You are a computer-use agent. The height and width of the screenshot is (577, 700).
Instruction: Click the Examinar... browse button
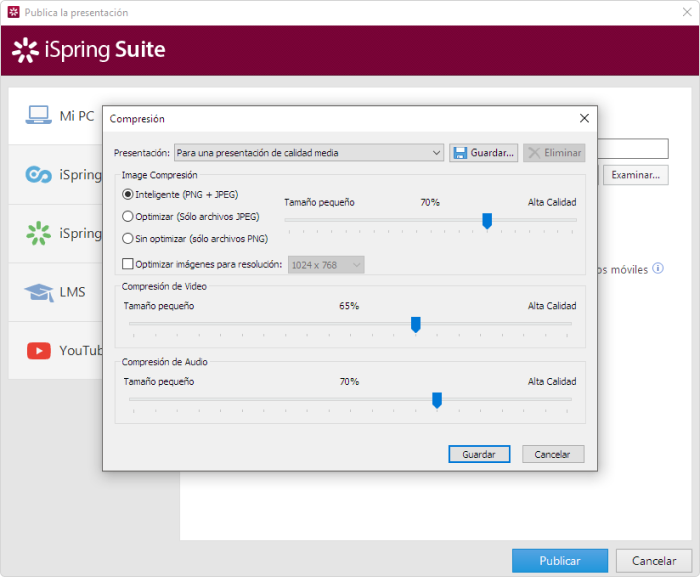635,175
